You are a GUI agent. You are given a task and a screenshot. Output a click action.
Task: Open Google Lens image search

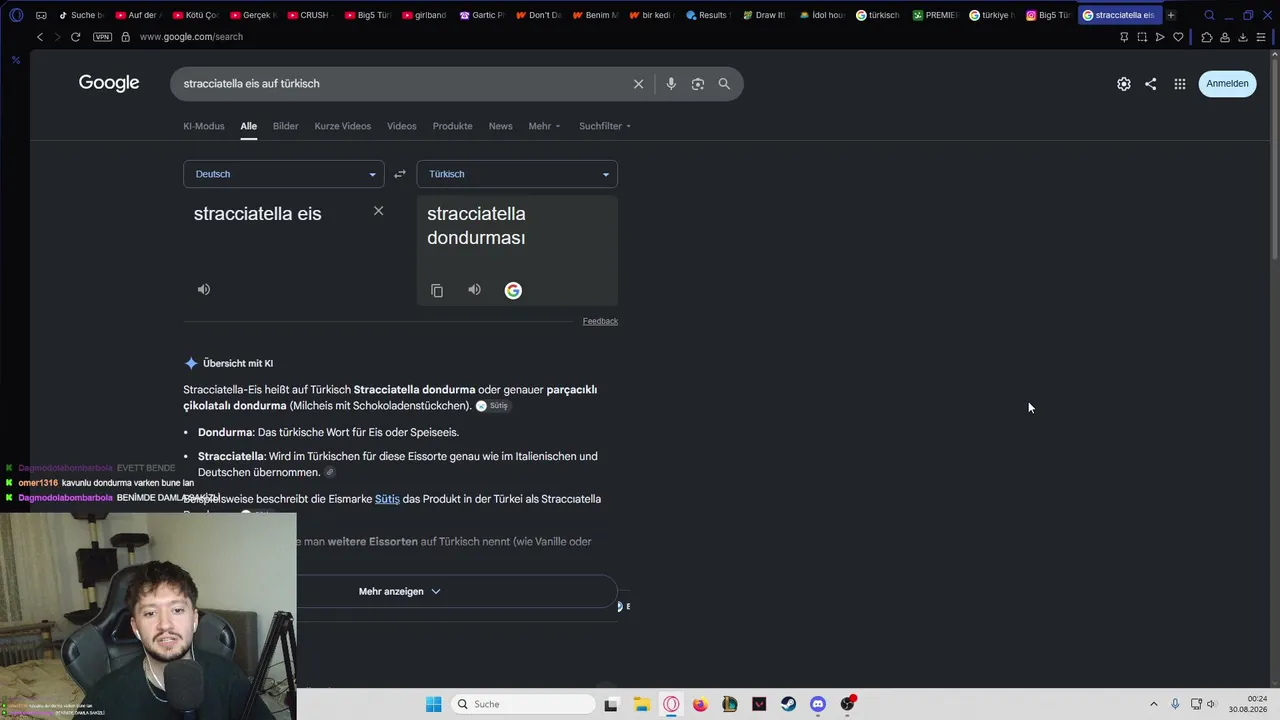pos(698,84)
